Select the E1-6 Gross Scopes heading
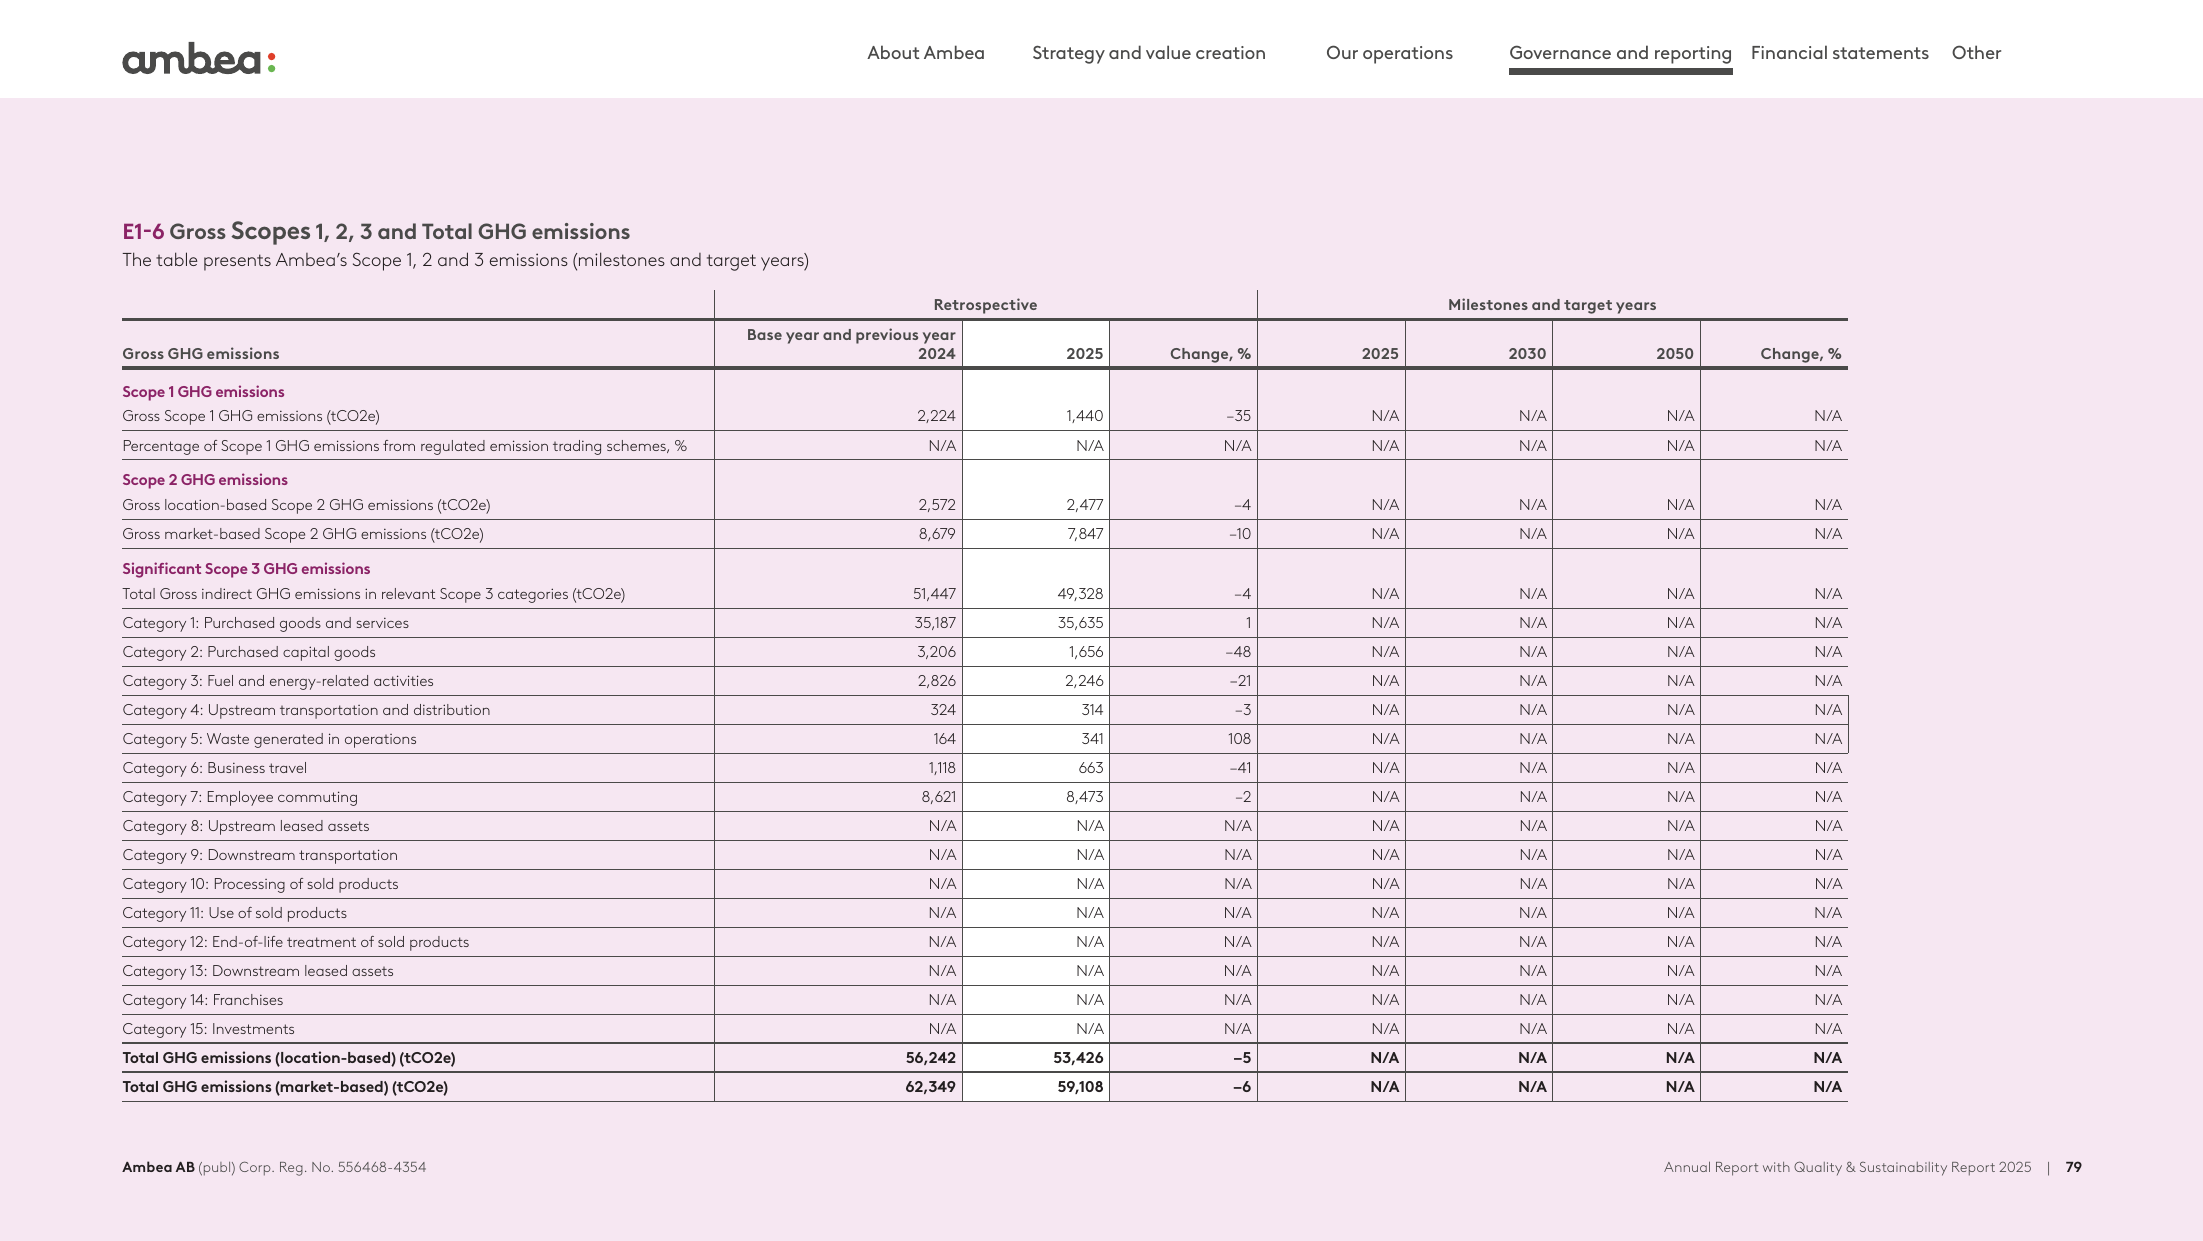 [x=376, y=231]
